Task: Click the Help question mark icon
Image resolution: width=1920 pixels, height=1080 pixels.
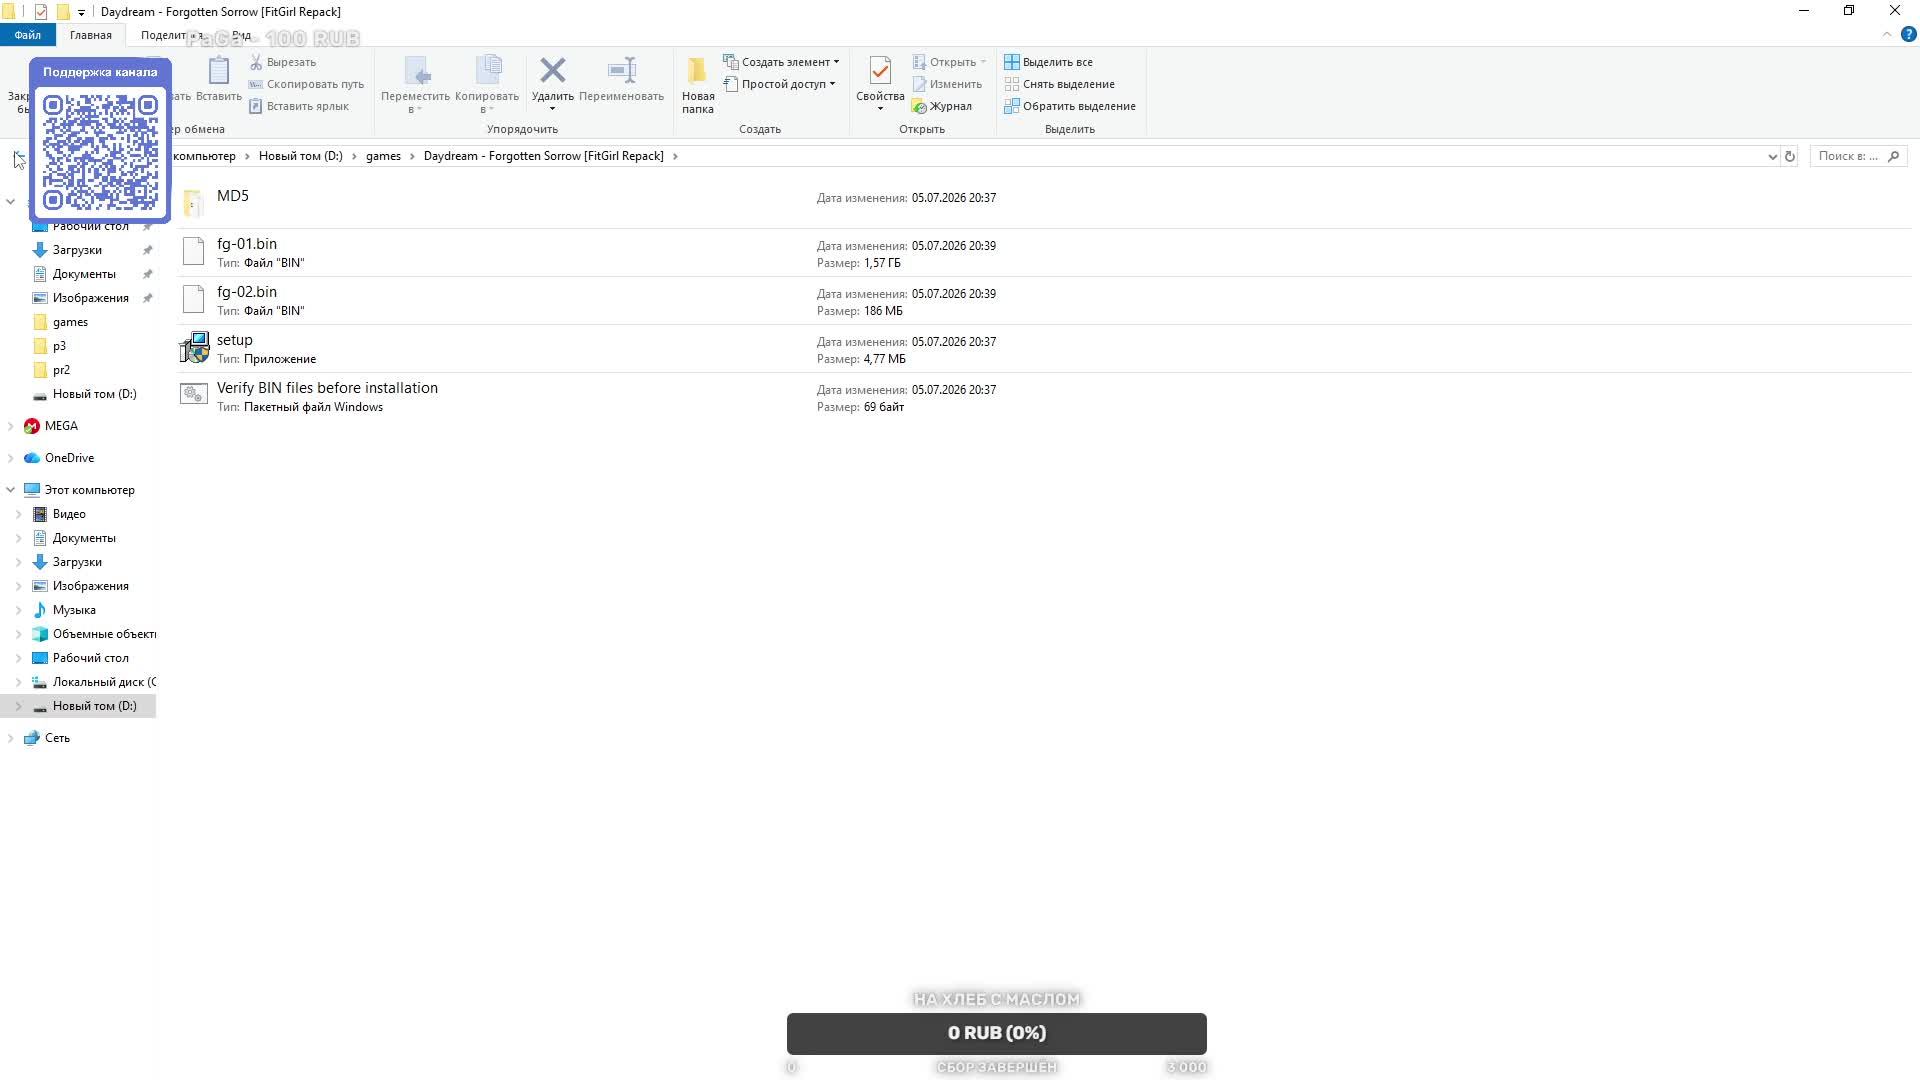Action: pyautogui.click(x=1908, y=35)
